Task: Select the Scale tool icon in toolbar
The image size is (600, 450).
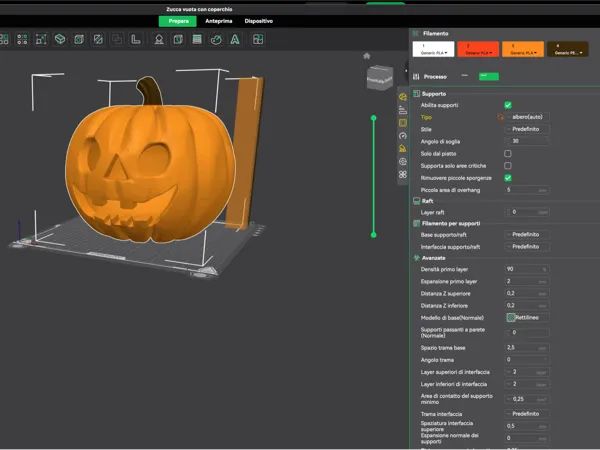Action: (41, 39)
